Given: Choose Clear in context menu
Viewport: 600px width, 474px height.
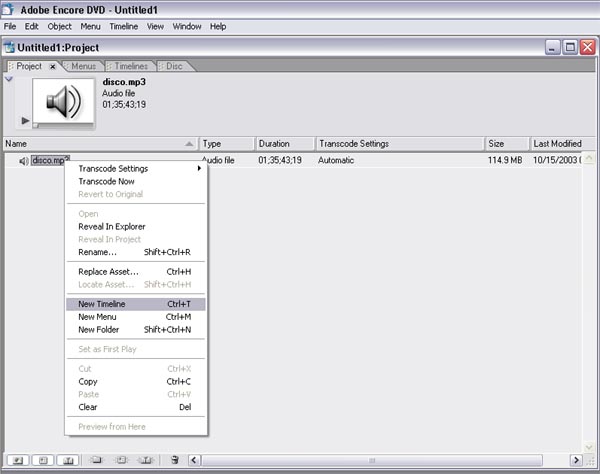Looking at the screenshot, I should pyautogui.click(x=136, y=407).
